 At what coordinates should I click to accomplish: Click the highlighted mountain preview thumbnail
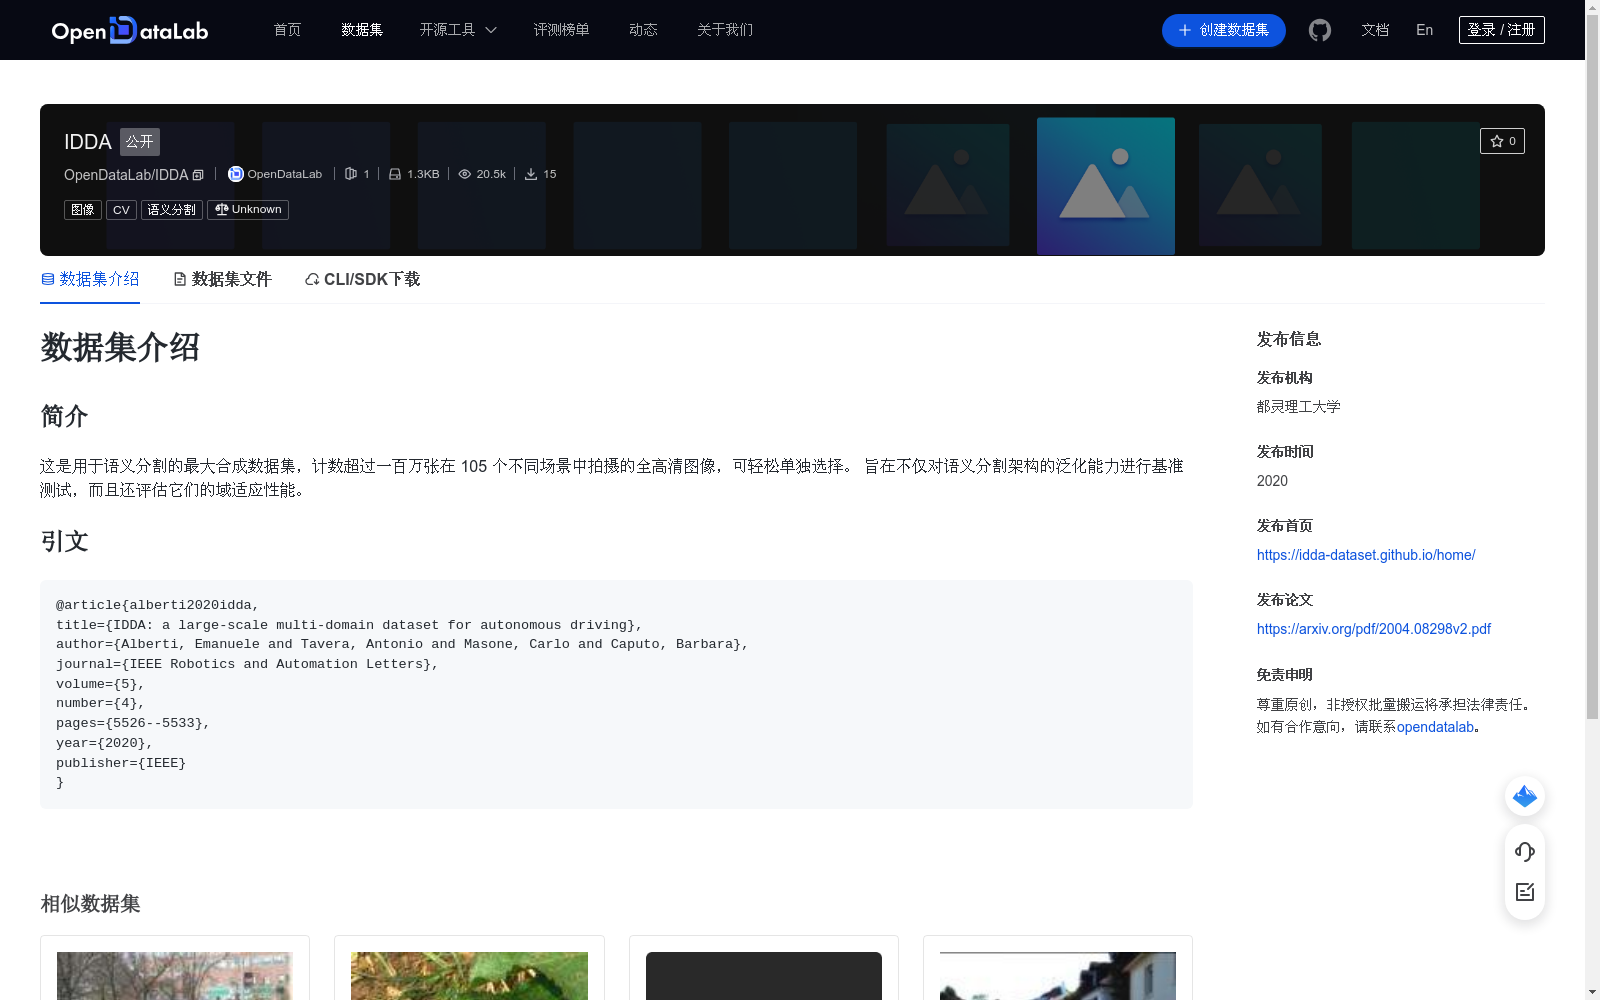tap(1105, 186)
